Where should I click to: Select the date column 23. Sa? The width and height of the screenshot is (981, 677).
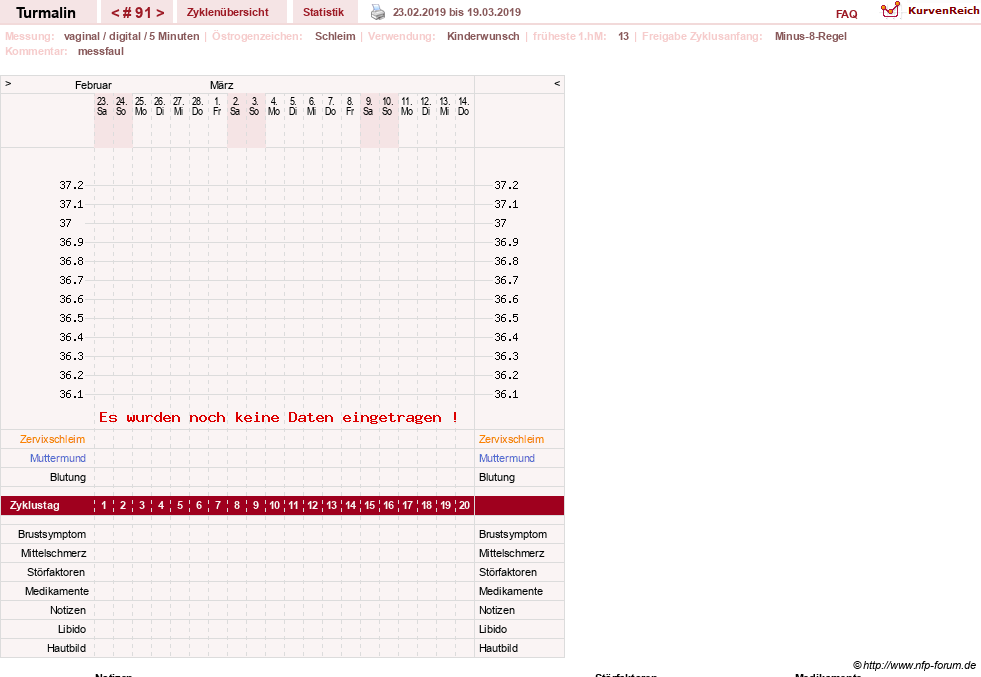click(x=103, y=106)
